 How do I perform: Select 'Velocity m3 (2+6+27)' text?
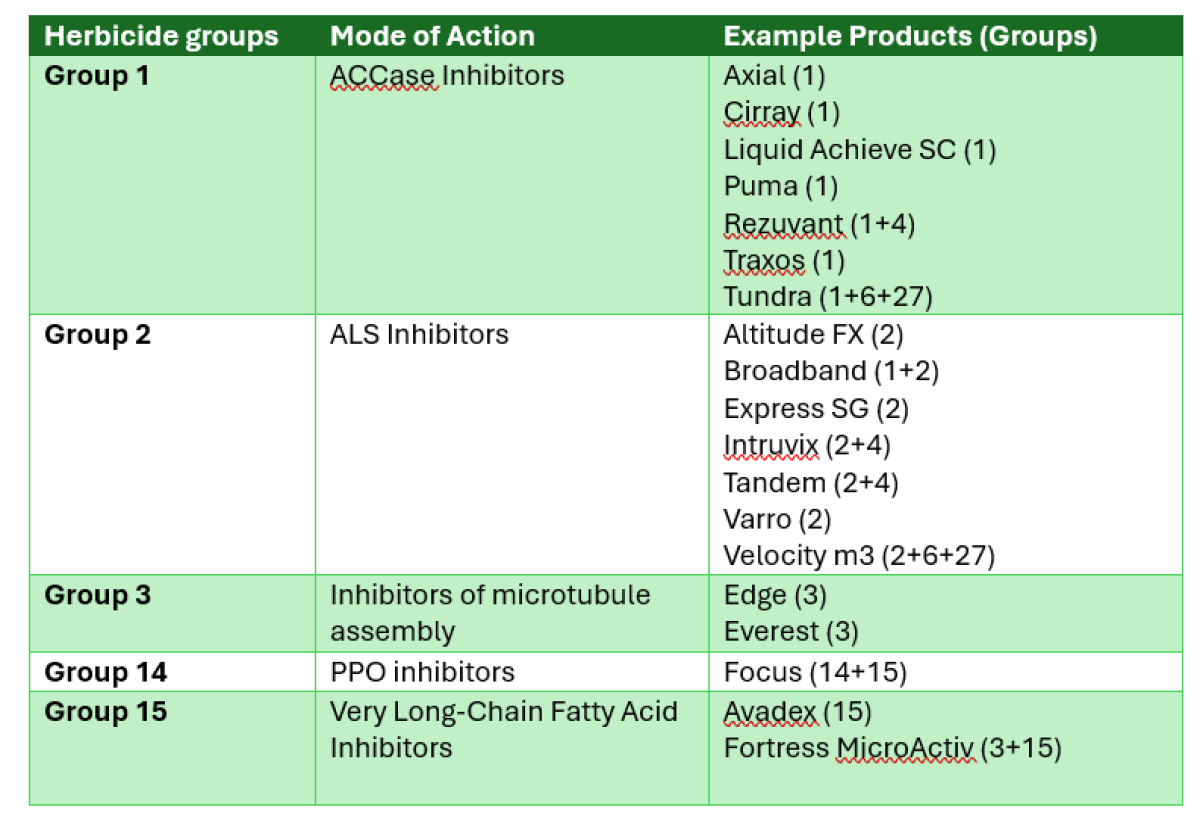point(859,555)
